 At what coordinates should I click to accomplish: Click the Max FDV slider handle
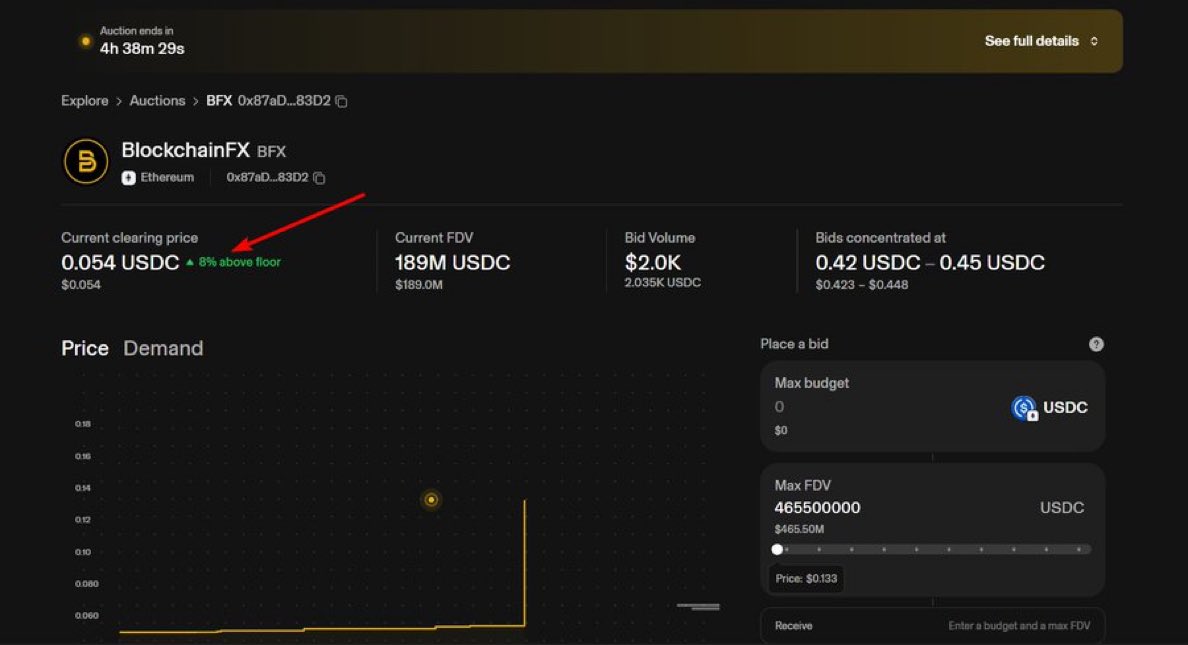[777, 550]
